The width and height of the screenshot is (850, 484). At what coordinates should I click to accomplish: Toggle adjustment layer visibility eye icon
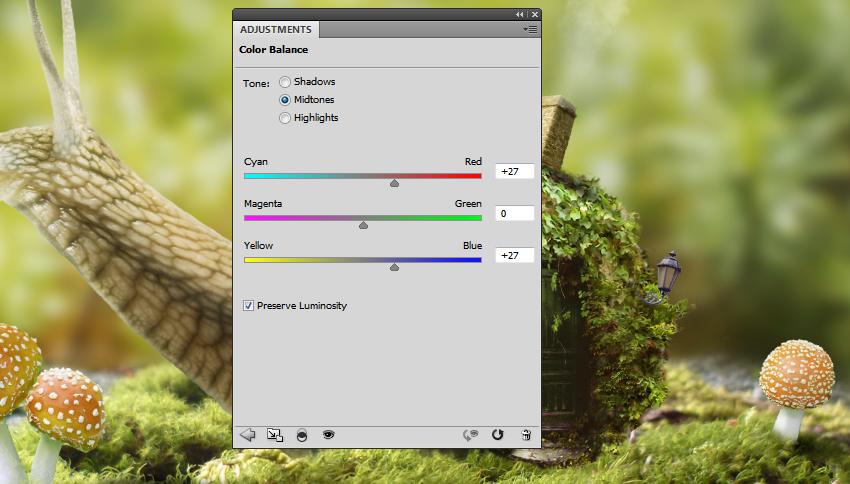(329, 434)
